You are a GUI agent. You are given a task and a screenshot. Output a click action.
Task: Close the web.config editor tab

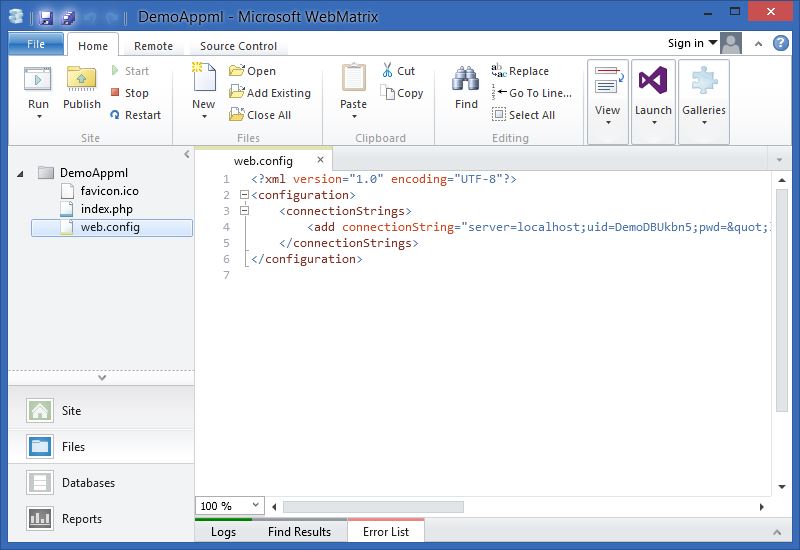point(320,160)
